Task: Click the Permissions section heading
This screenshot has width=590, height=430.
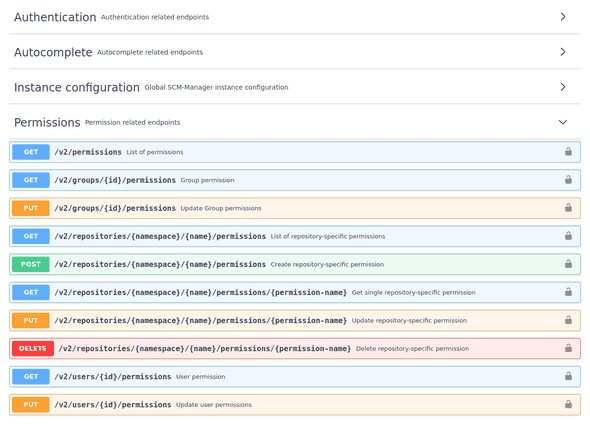Action: [x=47, y=122]
